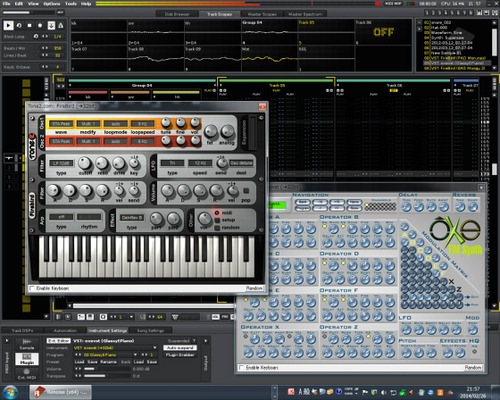The width and height of the screenshot is (500, 400).
Task: Select the Ext. MIDI instrument type icon
Action: 27,374
